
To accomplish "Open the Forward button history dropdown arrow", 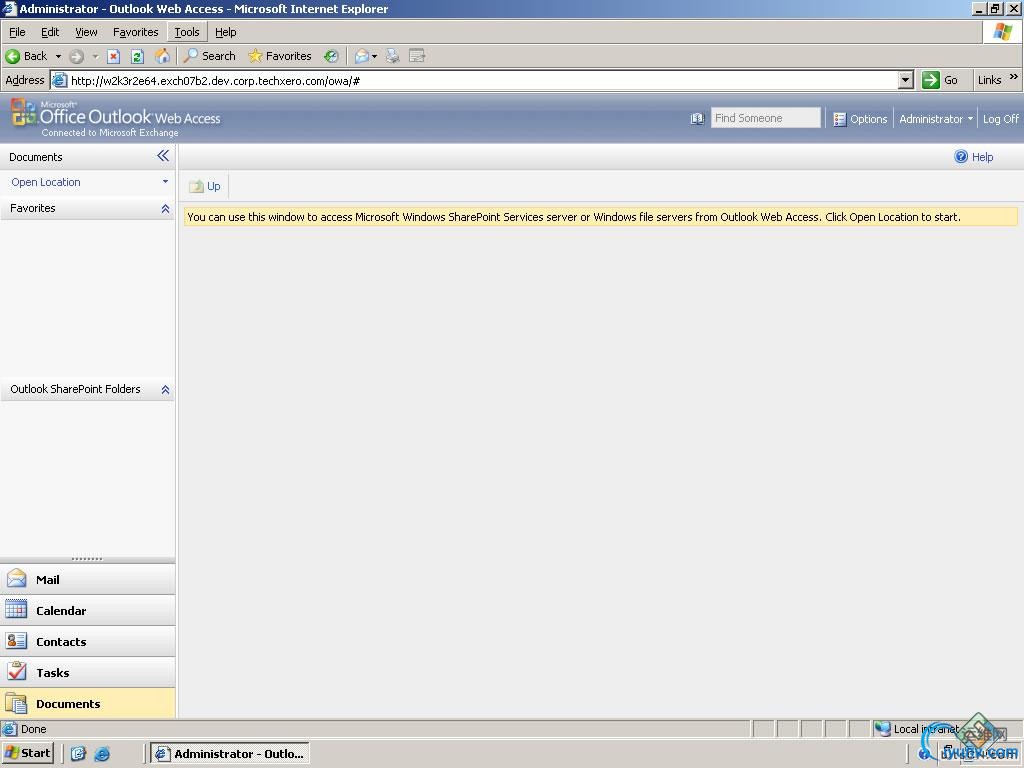I will (x=95, y=57).
